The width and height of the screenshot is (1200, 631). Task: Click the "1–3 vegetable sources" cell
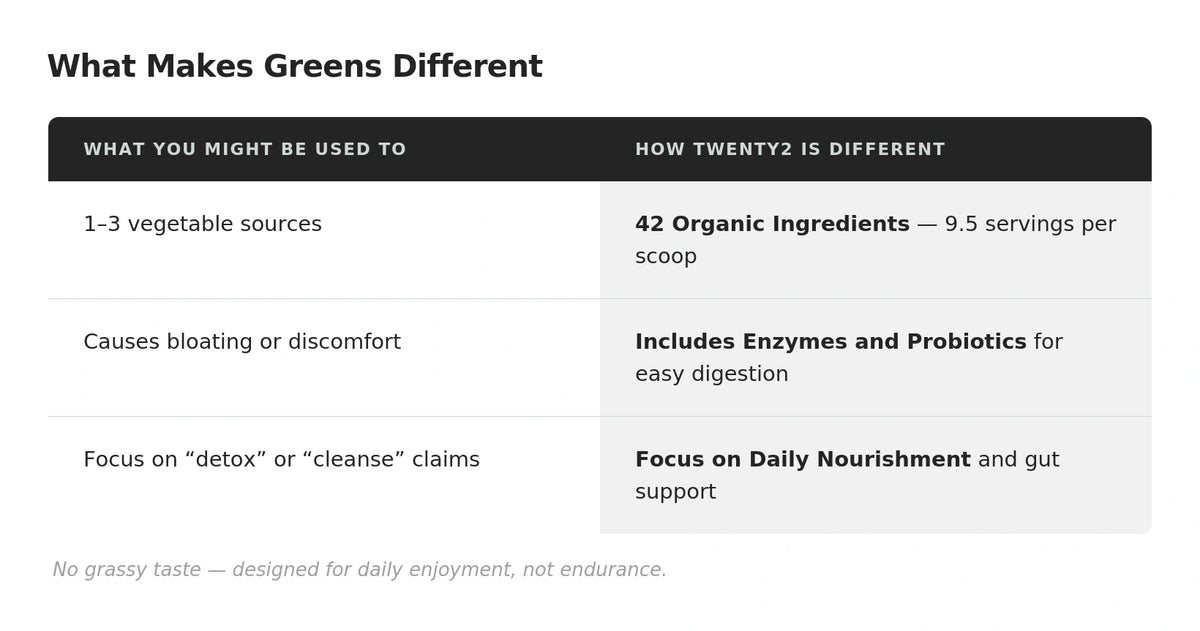202,225
